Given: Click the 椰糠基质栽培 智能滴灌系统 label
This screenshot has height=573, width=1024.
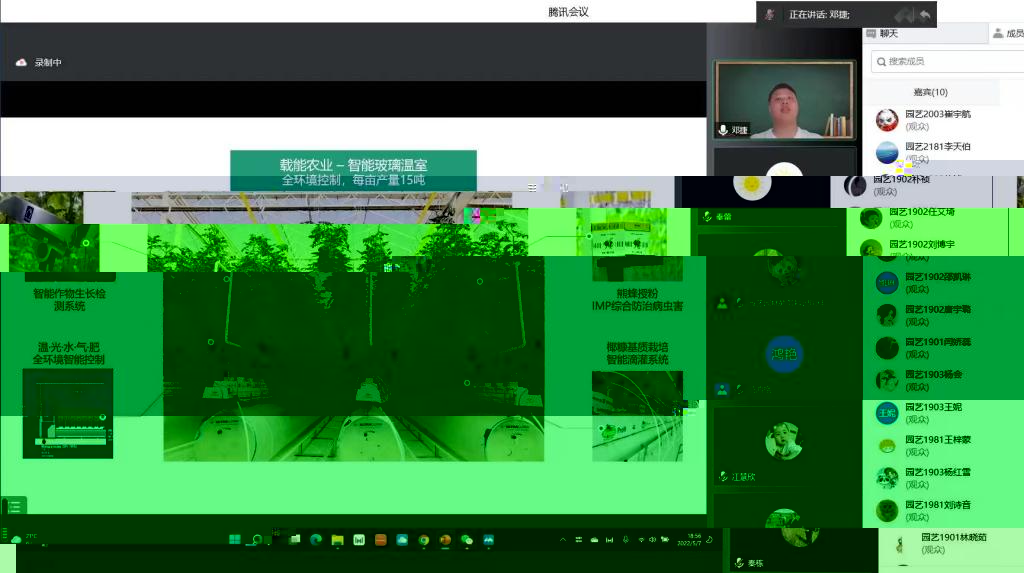Looking at the screenshot, I should [637, 353].
